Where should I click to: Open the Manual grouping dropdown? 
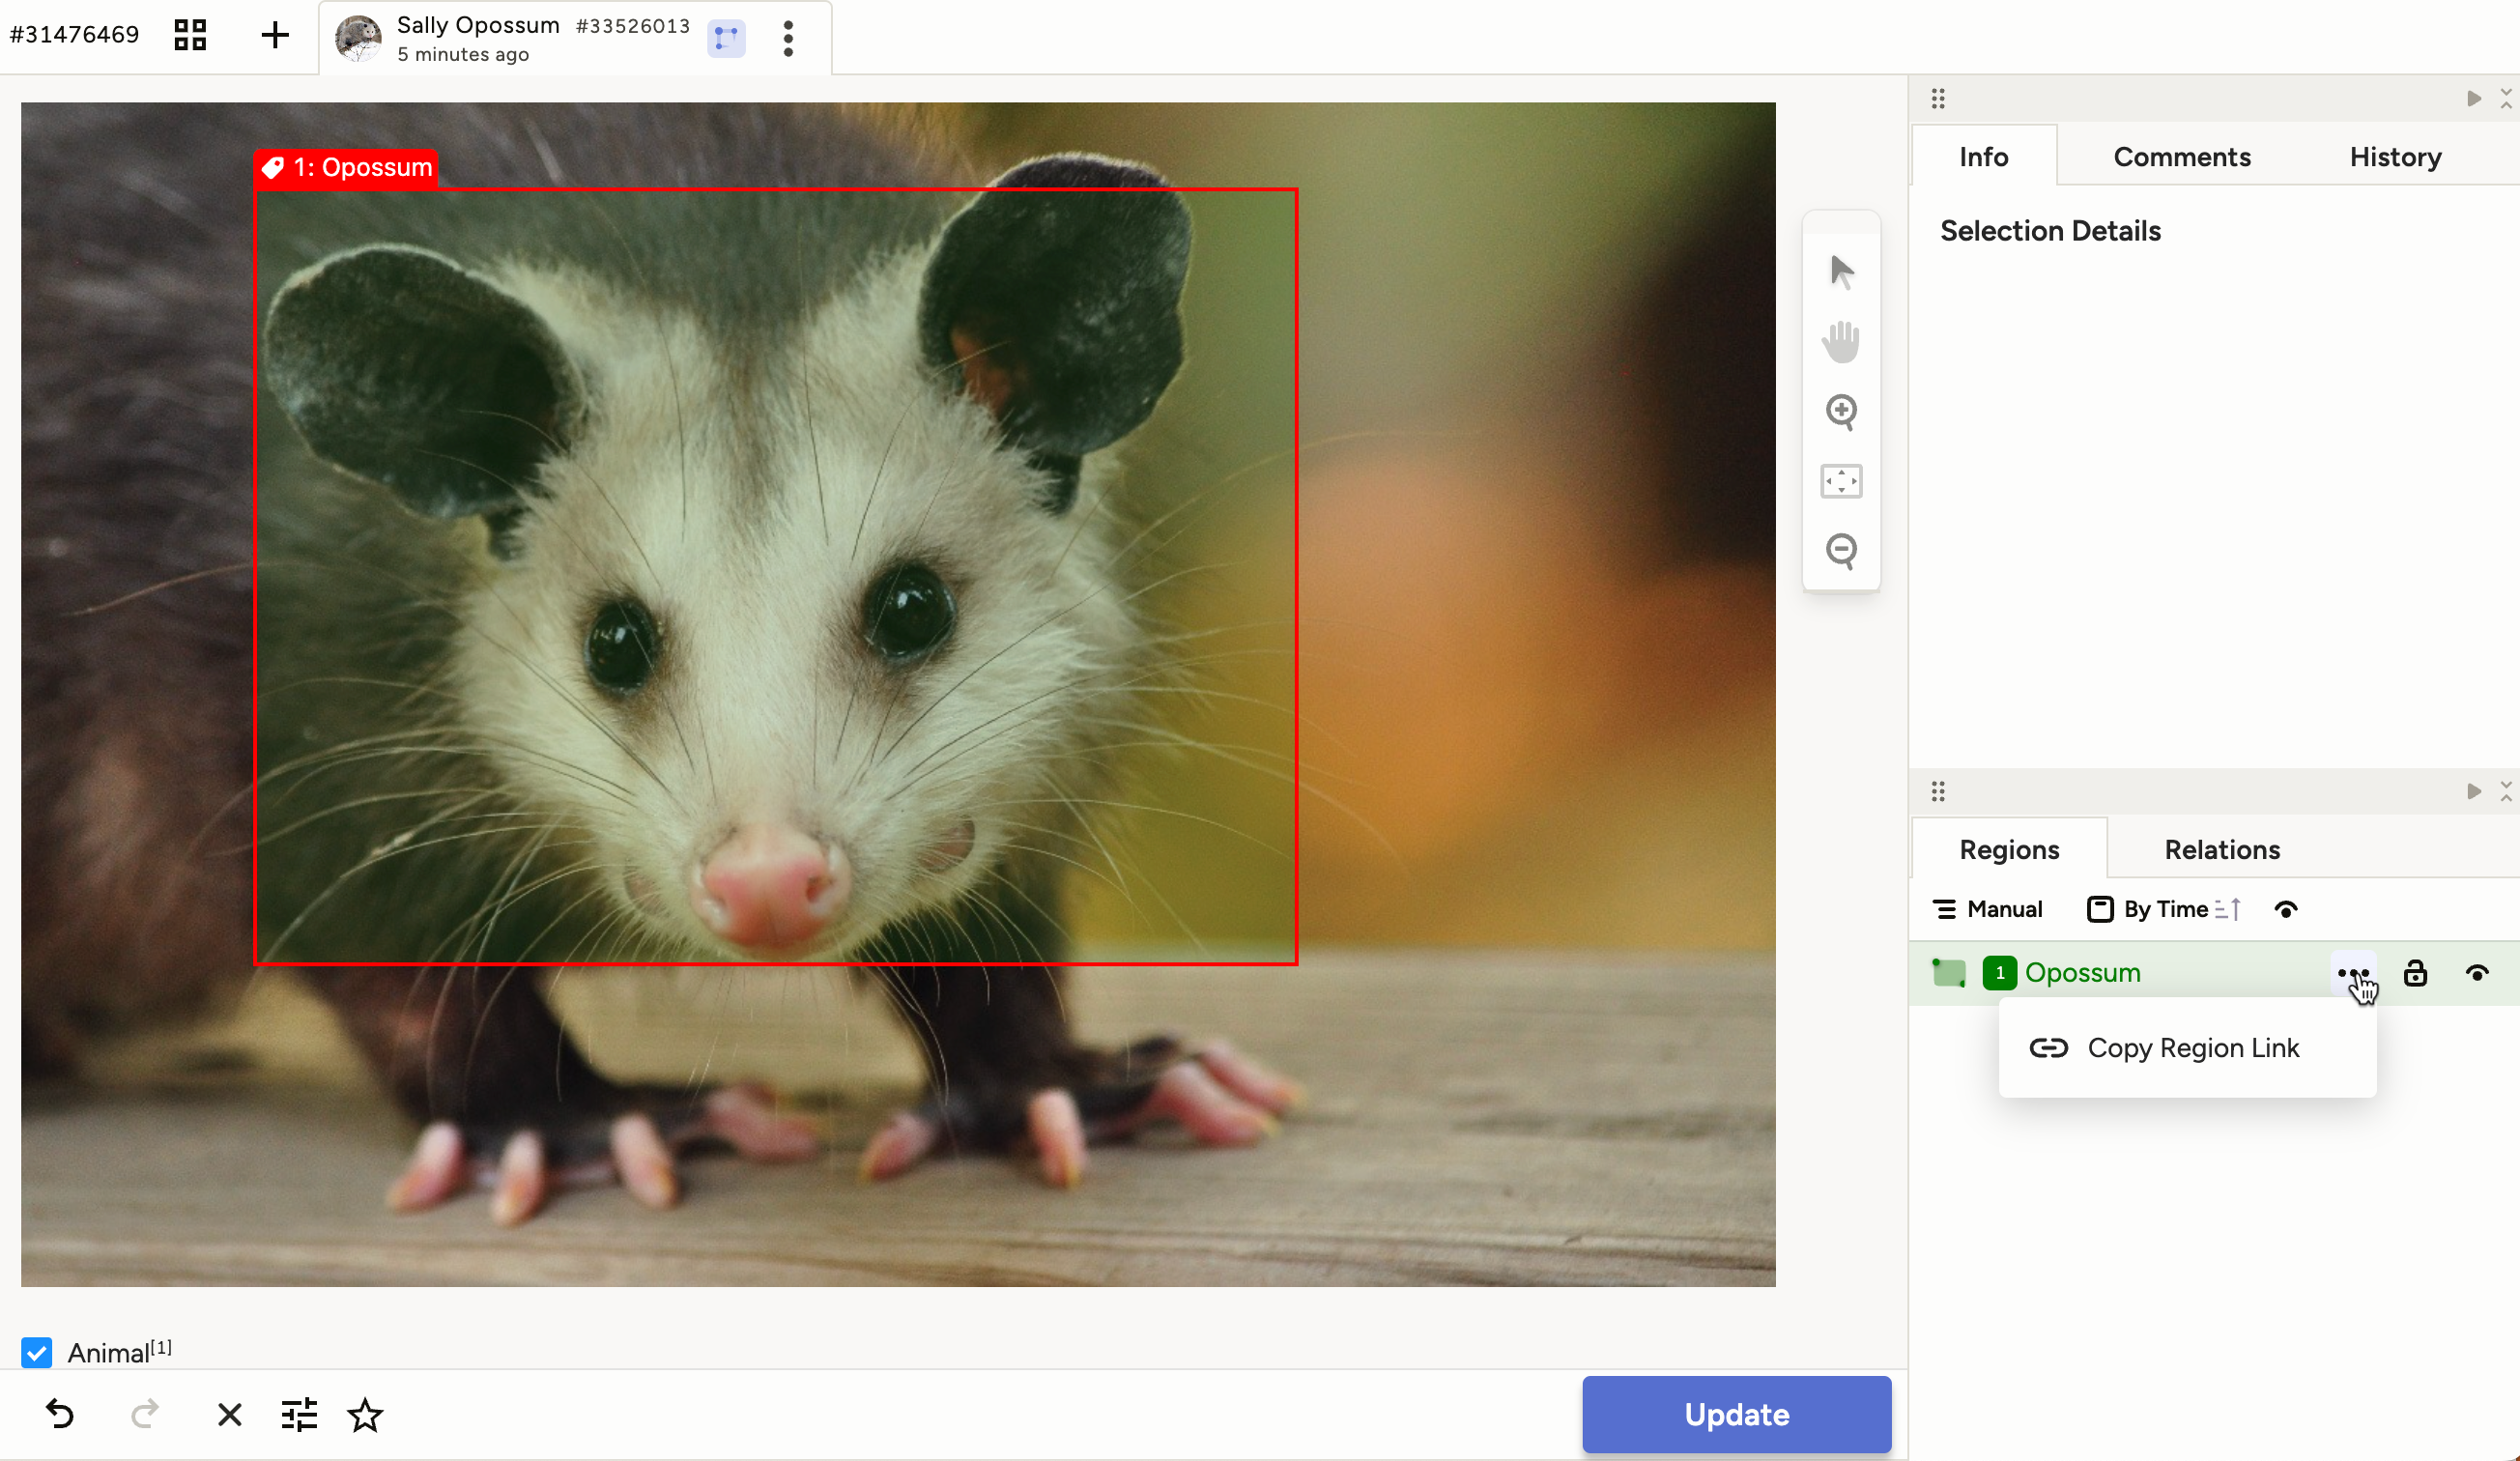pos(1988,908)
